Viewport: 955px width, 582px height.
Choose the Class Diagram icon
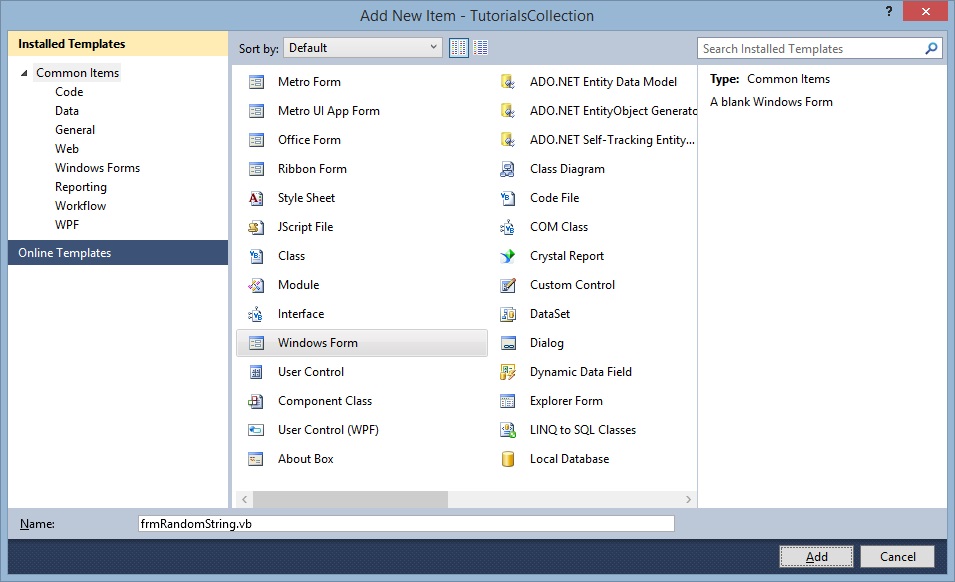click(508, 169)
